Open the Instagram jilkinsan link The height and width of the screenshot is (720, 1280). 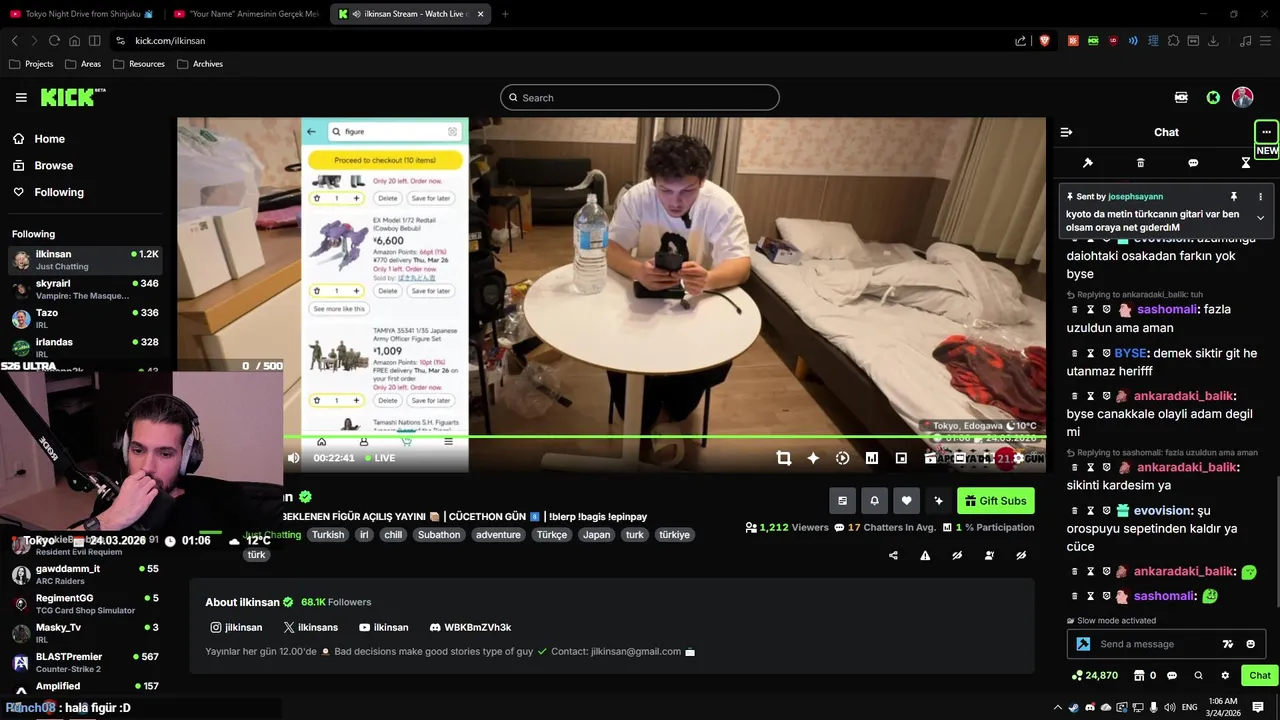[x=236, y=627]
